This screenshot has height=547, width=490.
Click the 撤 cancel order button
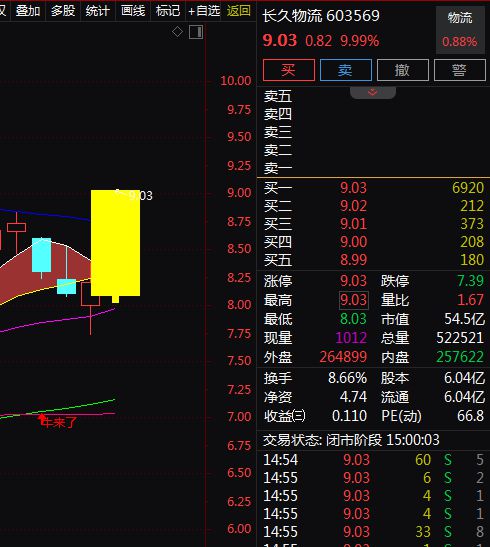point(403,70)
